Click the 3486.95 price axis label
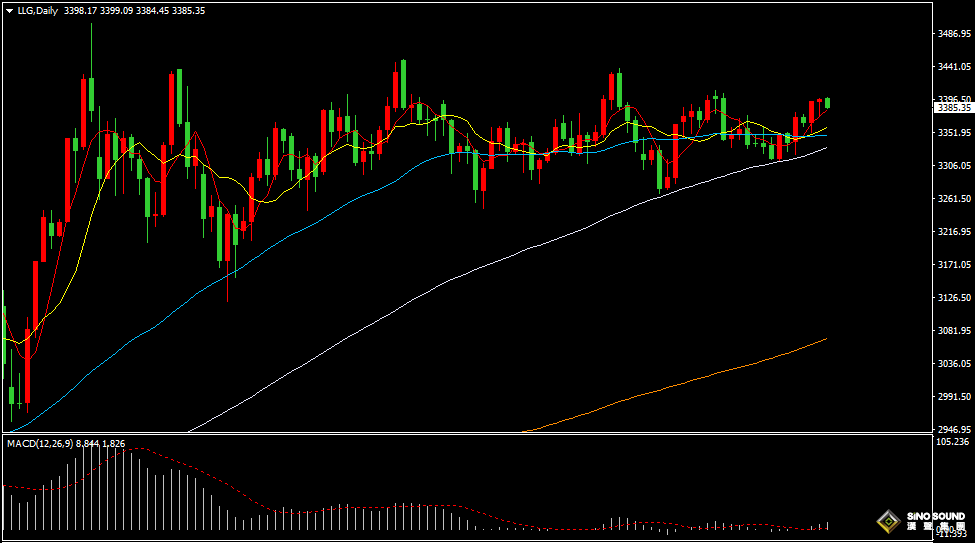Image resolution: width=975 pixels, height=543 pixels. [954, 34]
